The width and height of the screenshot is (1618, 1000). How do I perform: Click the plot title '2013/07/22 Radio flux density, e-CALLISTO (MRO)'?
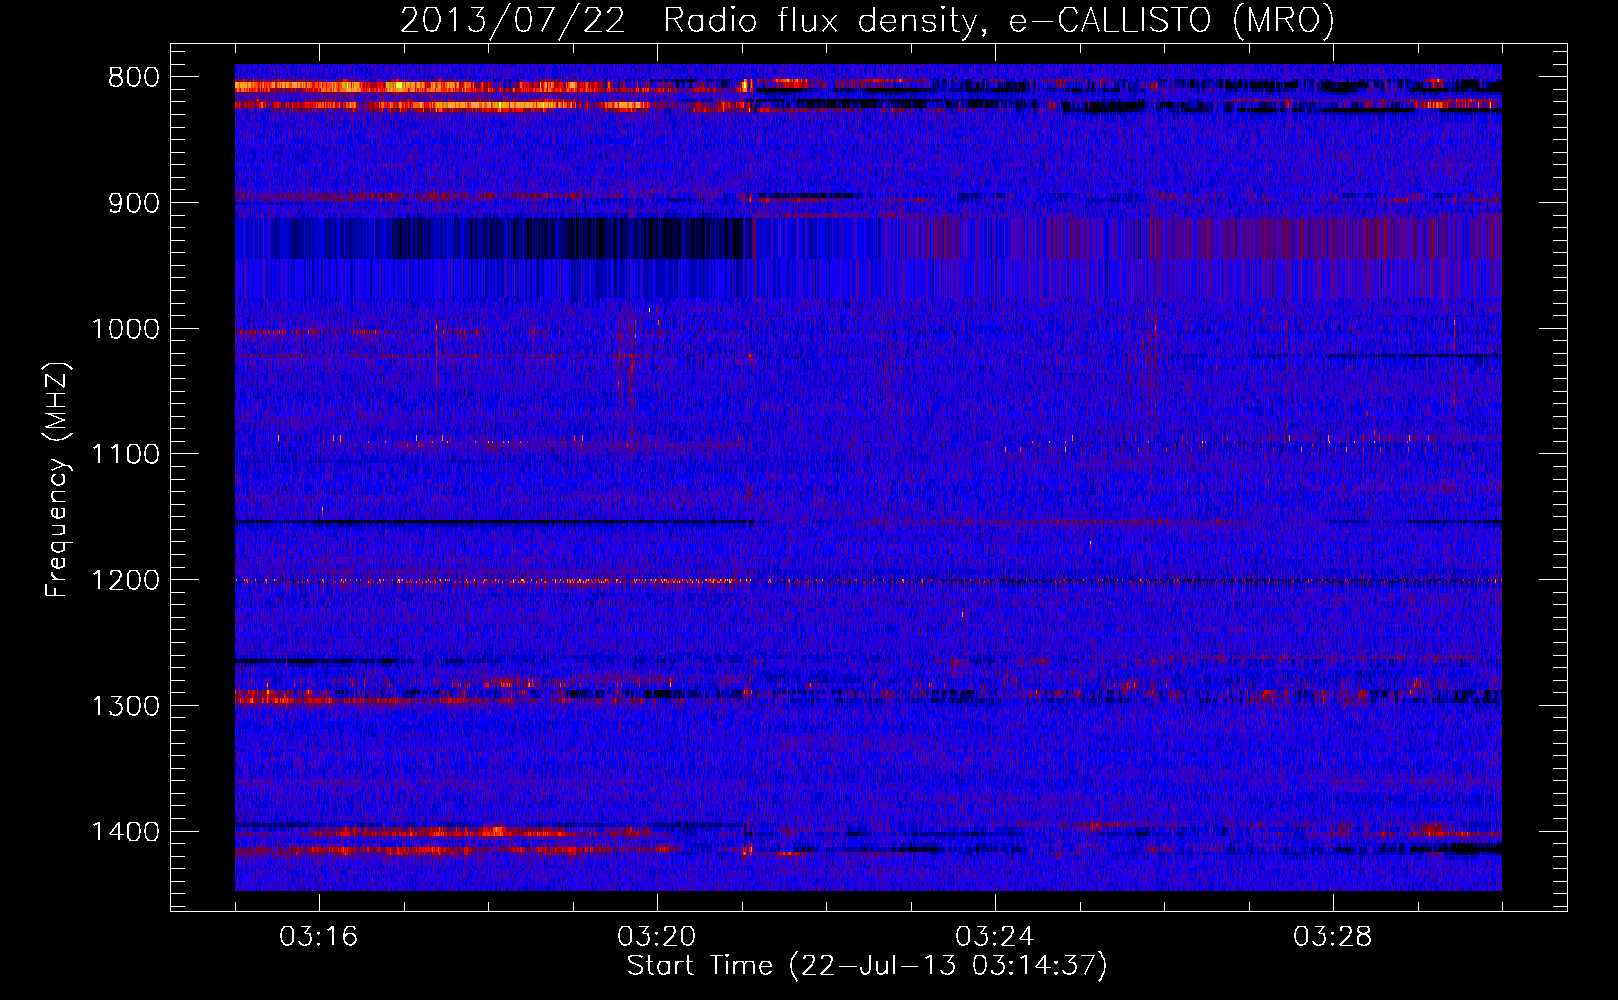[x=867, y=20]
